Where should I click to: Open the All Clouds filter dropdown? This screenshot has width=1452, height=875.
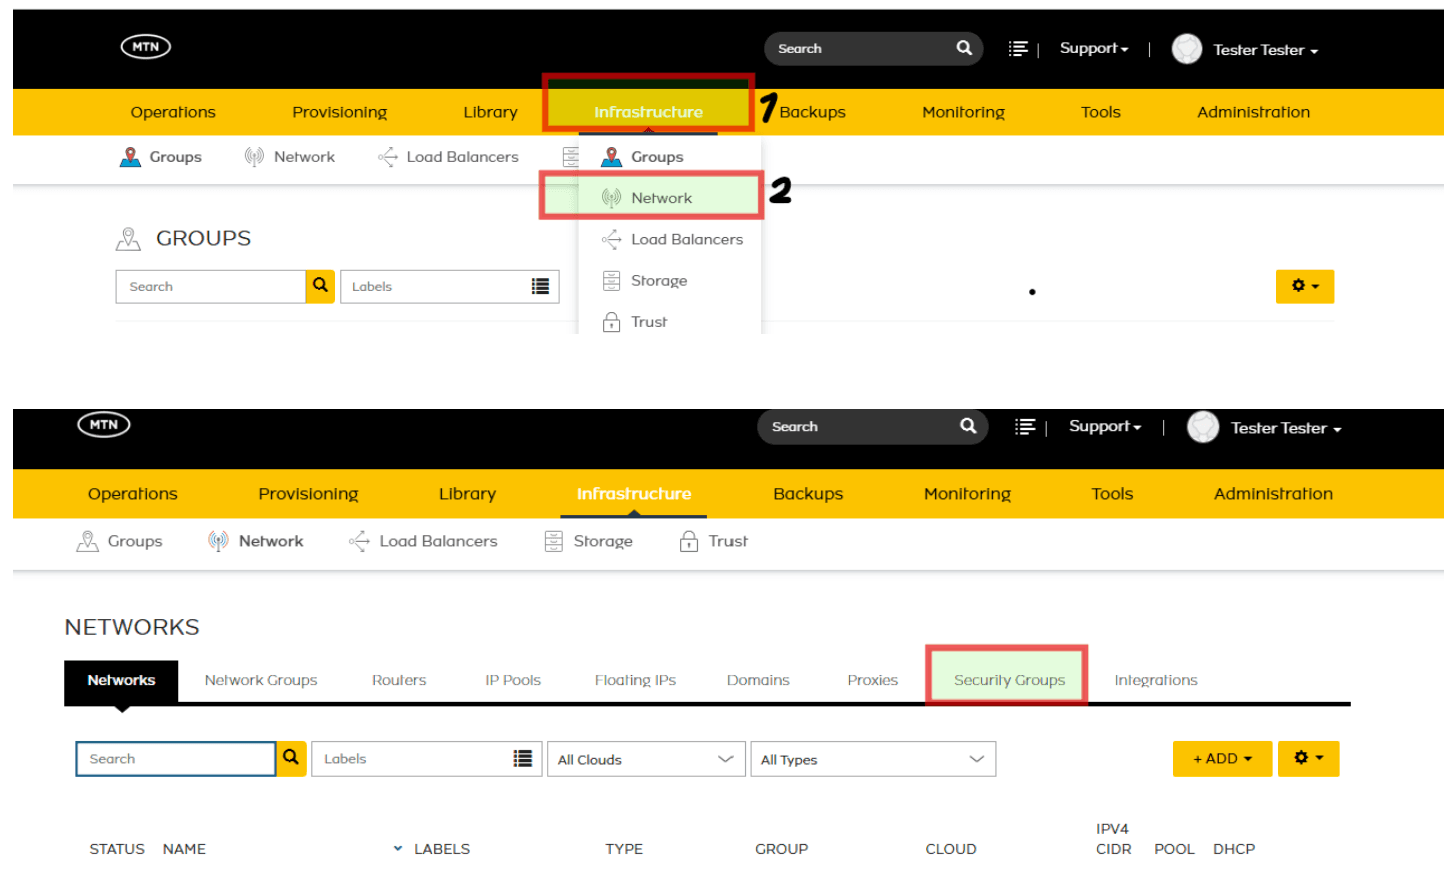[x=646, y=759]
